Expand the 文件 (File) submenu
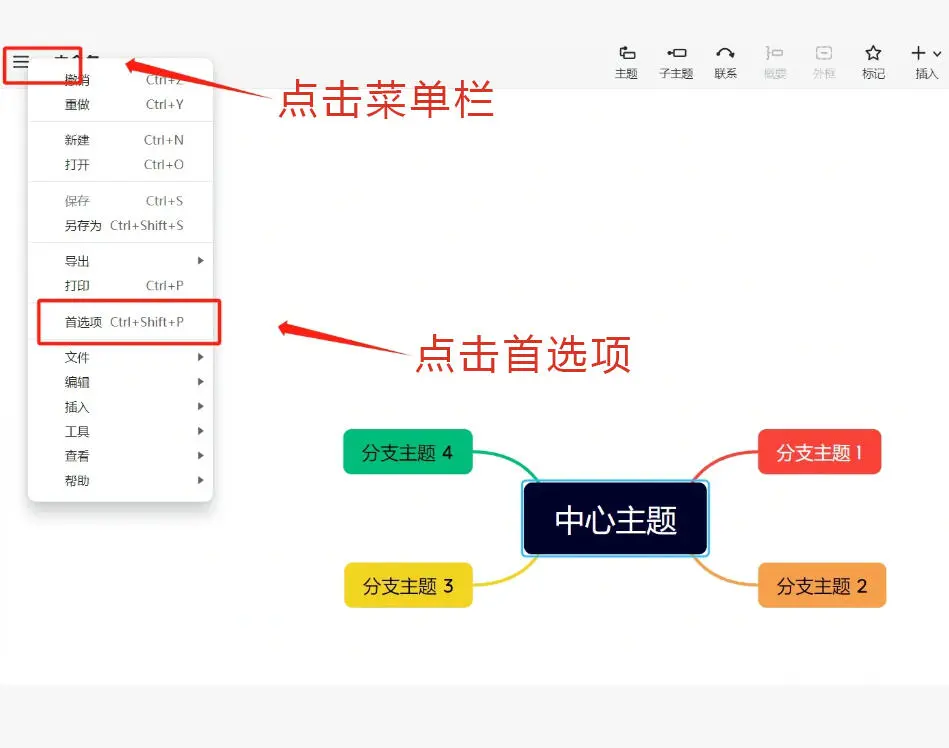This screenshot has width=949, height=748. (x=77, y=356)
